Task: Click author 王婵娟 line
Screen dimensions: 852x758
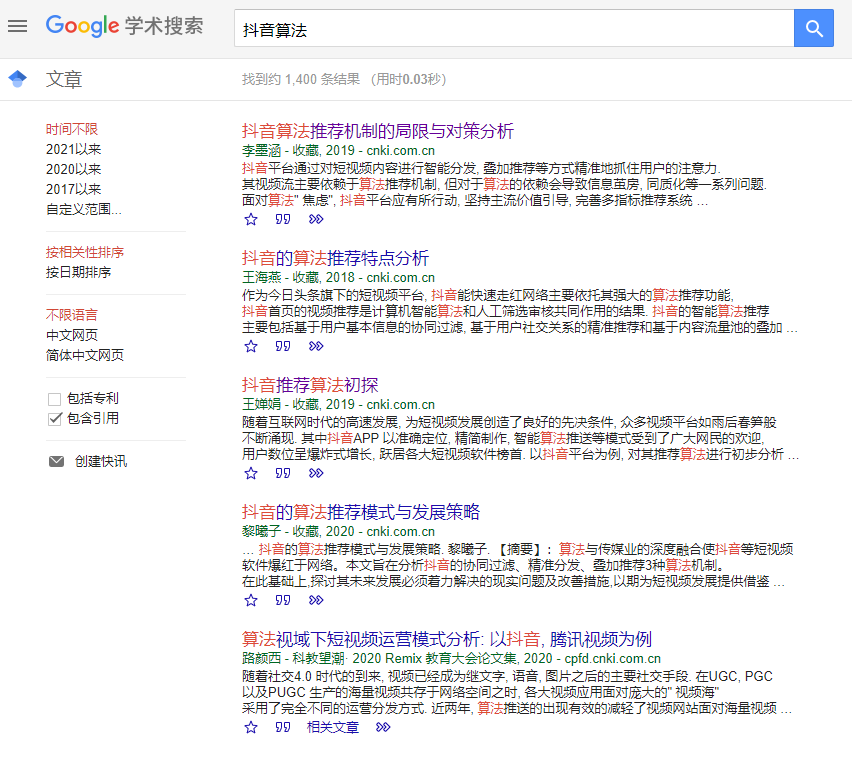Action: 338,405
